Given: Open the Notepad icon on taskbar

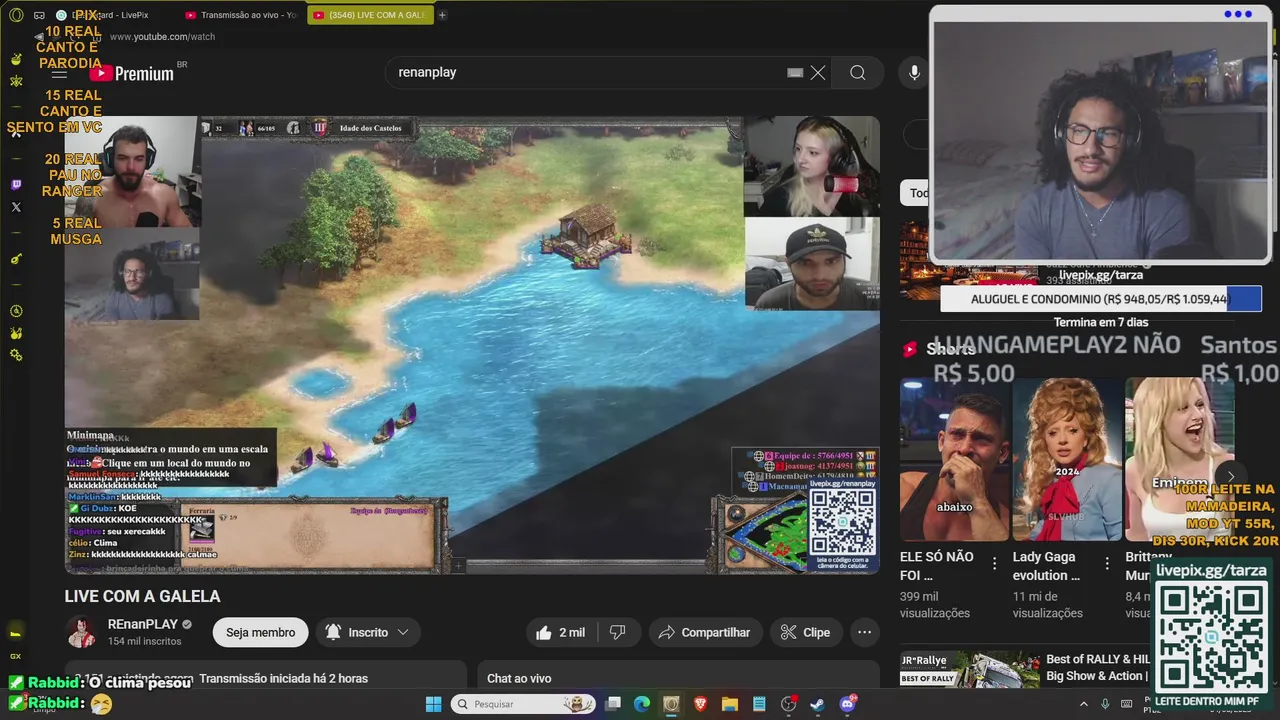Looking at the screenshot, I should (759, 704).
